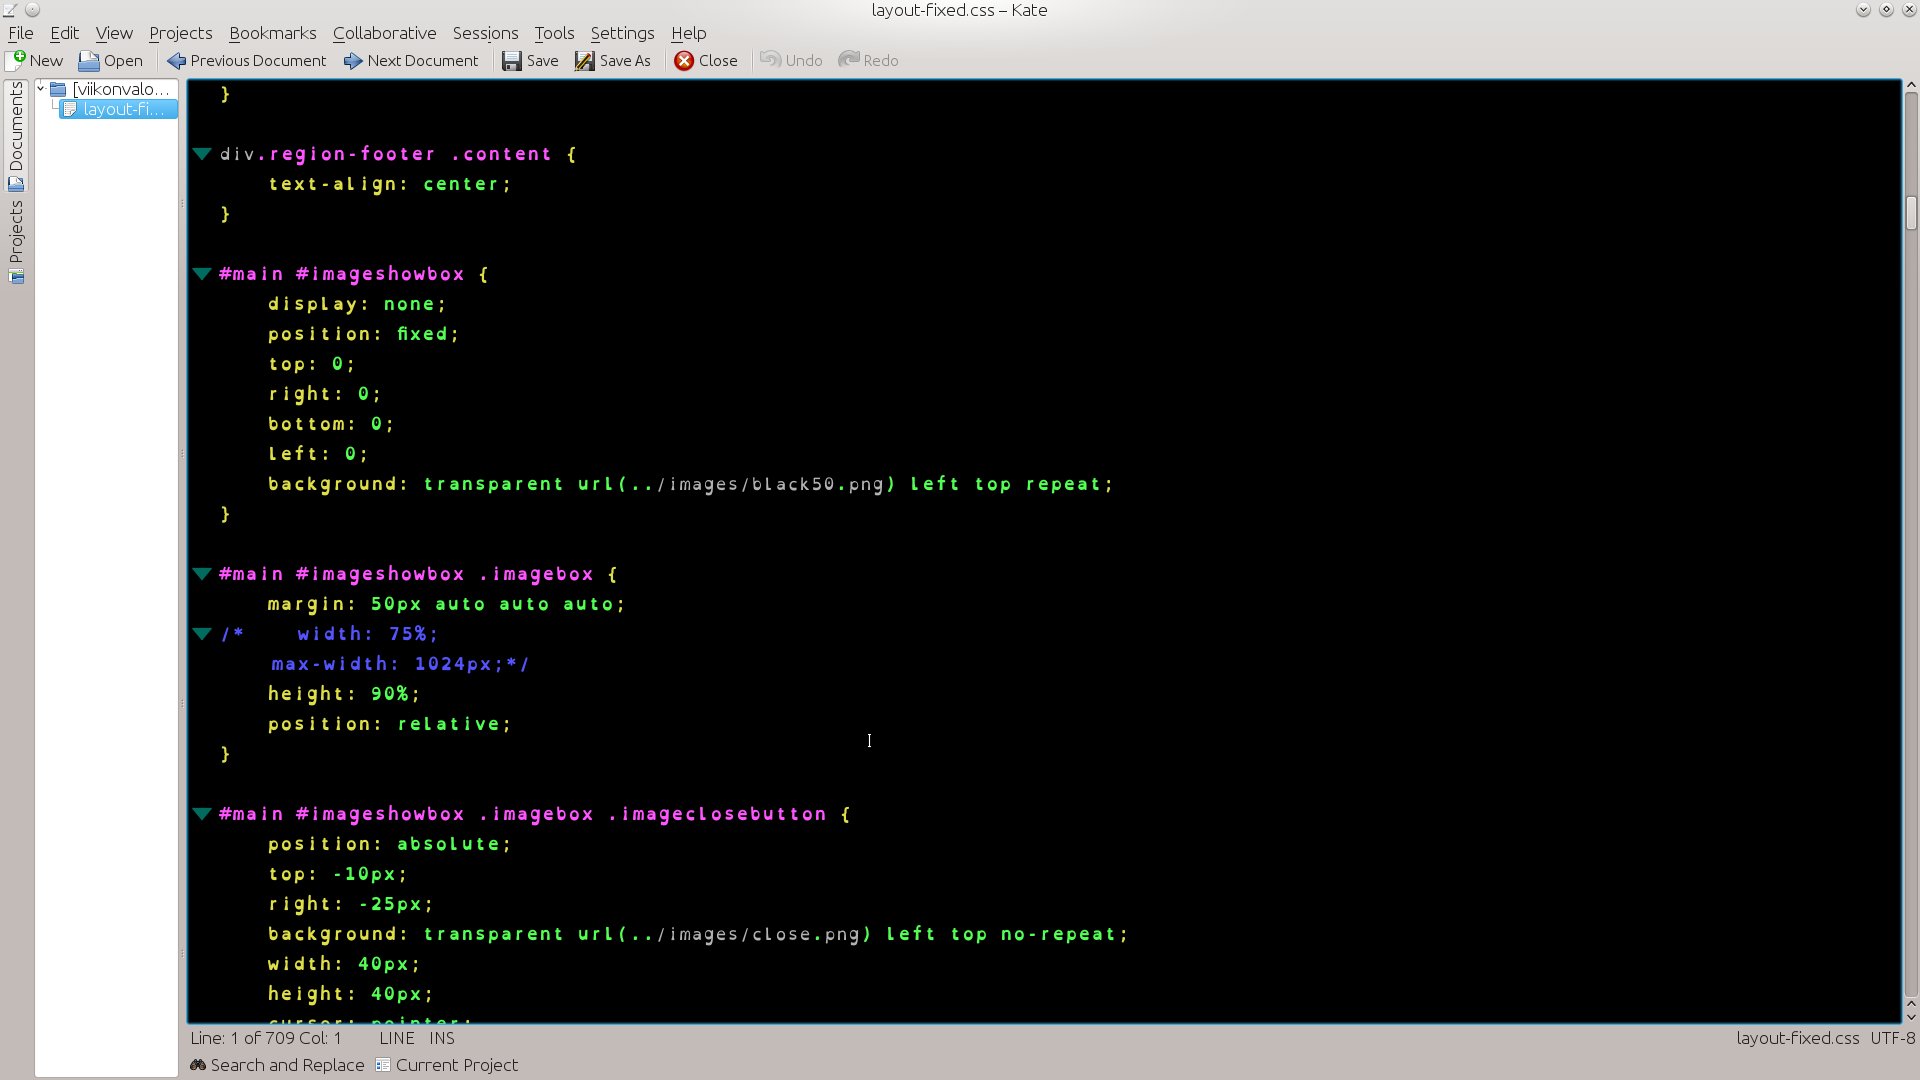Click the vertical scrollbar handle
Image resolution: width=1920 pixels, height=1080 pixels.
pyautogui.click(x=1911, y=213)
